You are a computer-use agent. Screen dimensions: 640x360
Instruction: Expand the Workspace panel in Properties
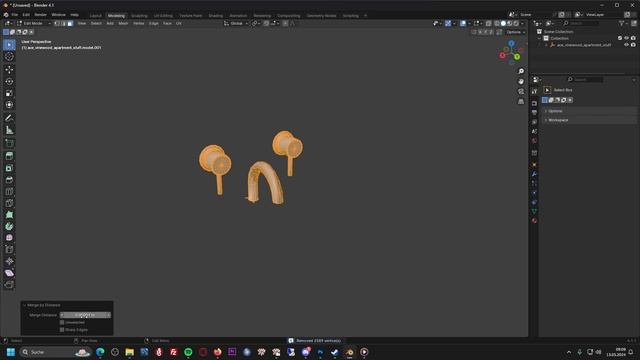coord(590,120)
